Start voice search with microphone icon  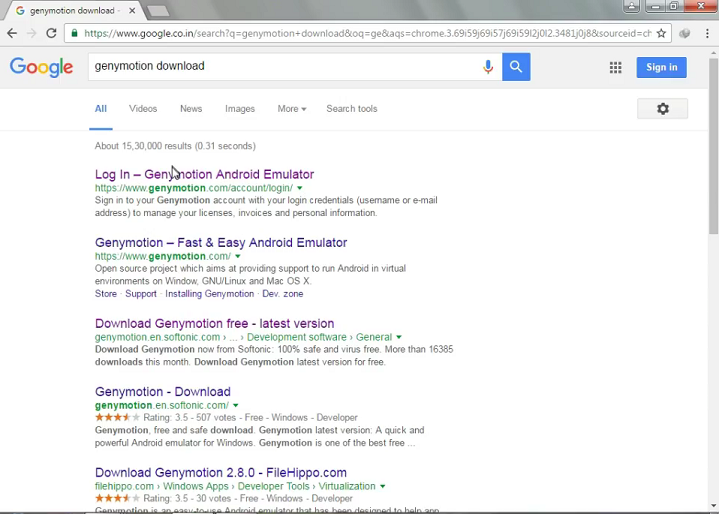pos(488,67)
